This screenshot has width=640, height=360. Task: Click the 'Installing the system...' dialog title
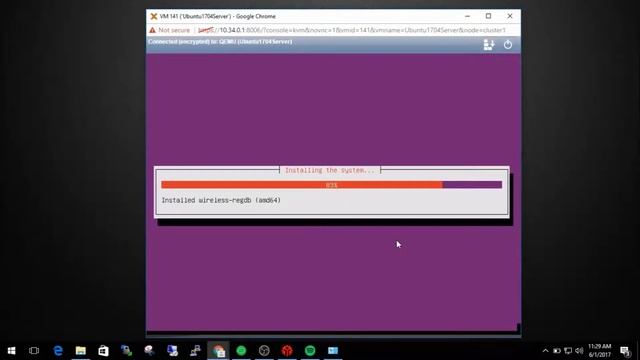(x=330, y=170)
